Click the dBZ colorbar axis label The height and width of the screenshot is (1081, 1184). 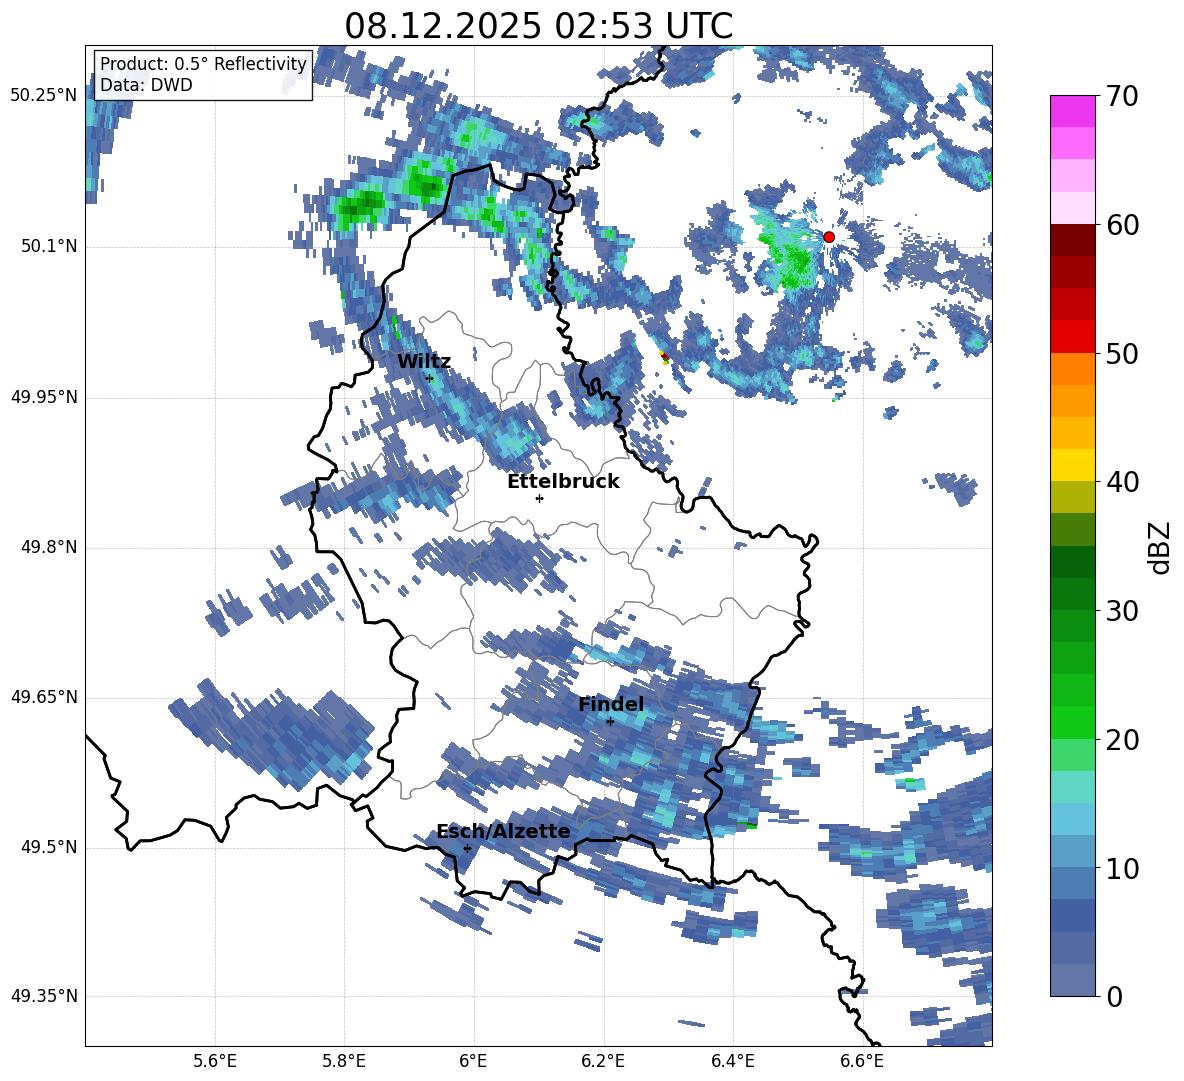coord(1159,548)
